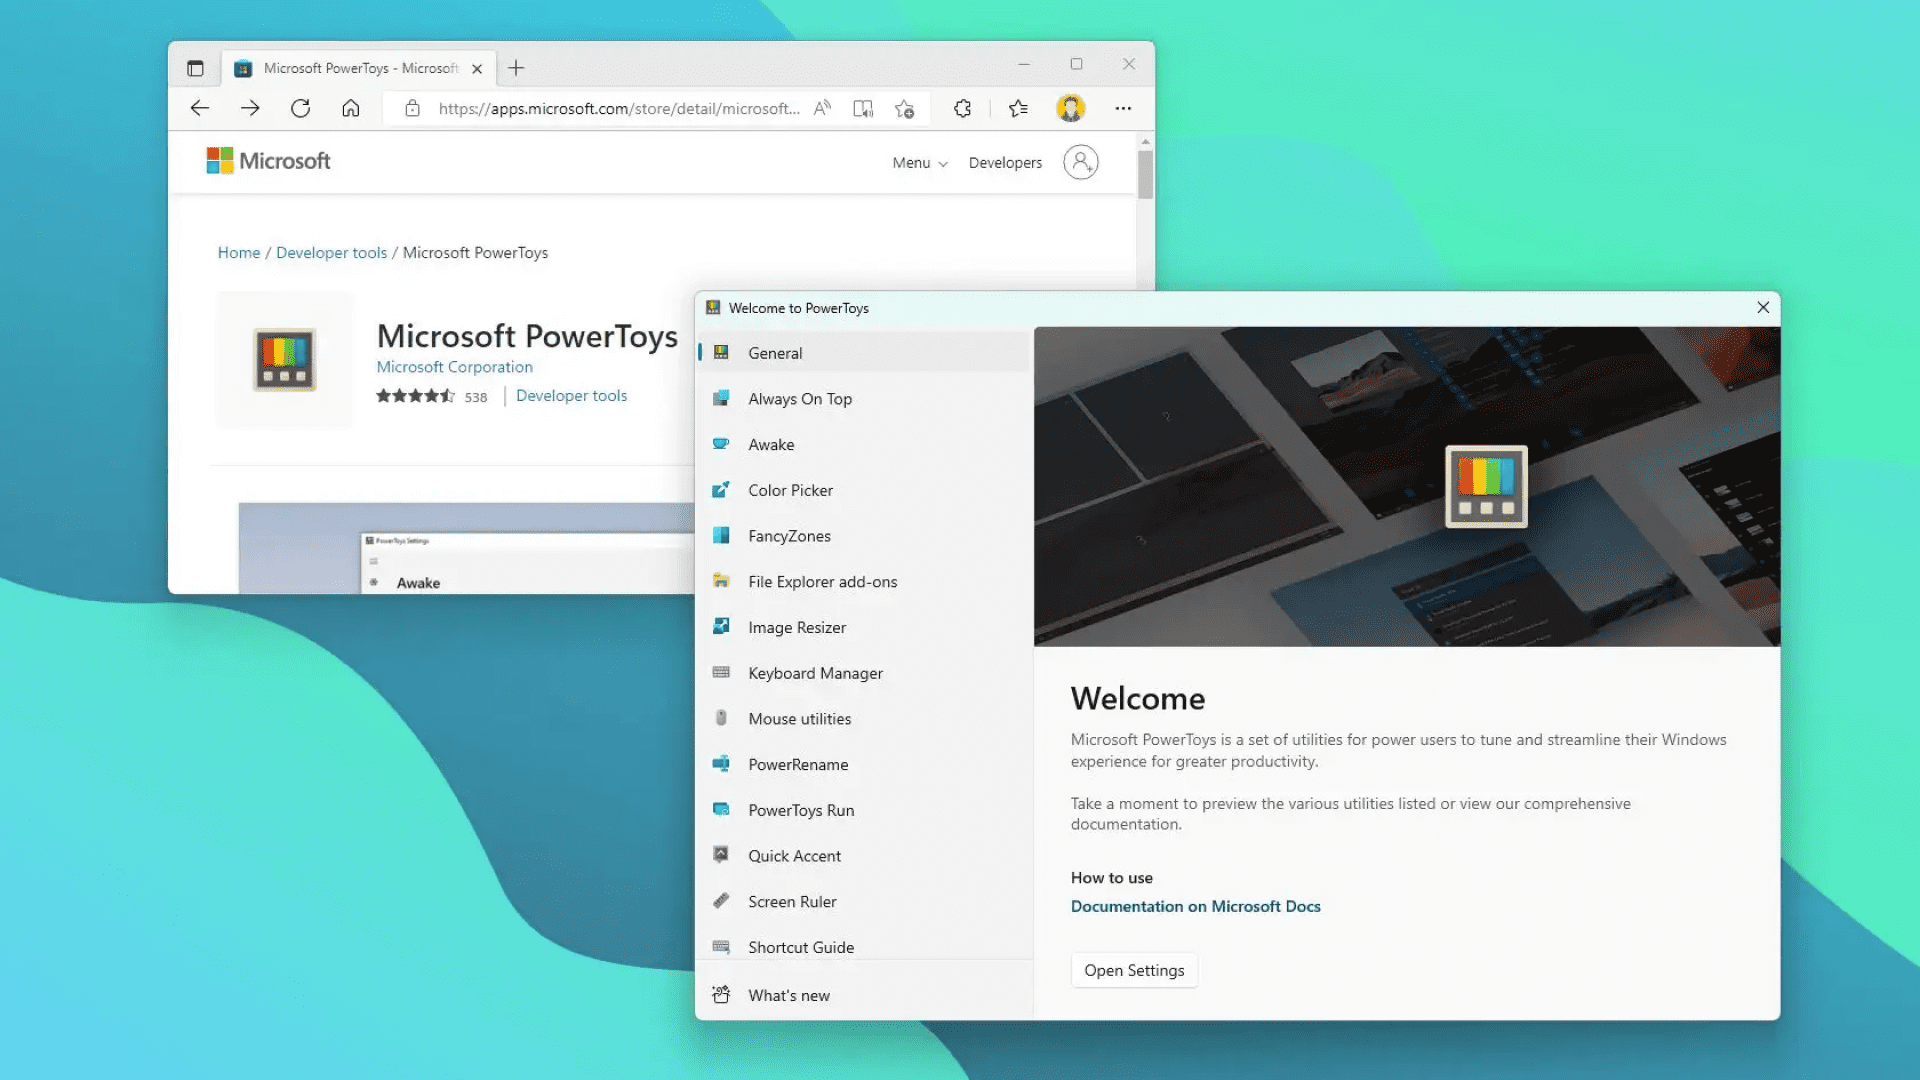1920x1080 pixels.
Task: Open Documentation on Microsoft Docs link
Action: coord(1195,906)
